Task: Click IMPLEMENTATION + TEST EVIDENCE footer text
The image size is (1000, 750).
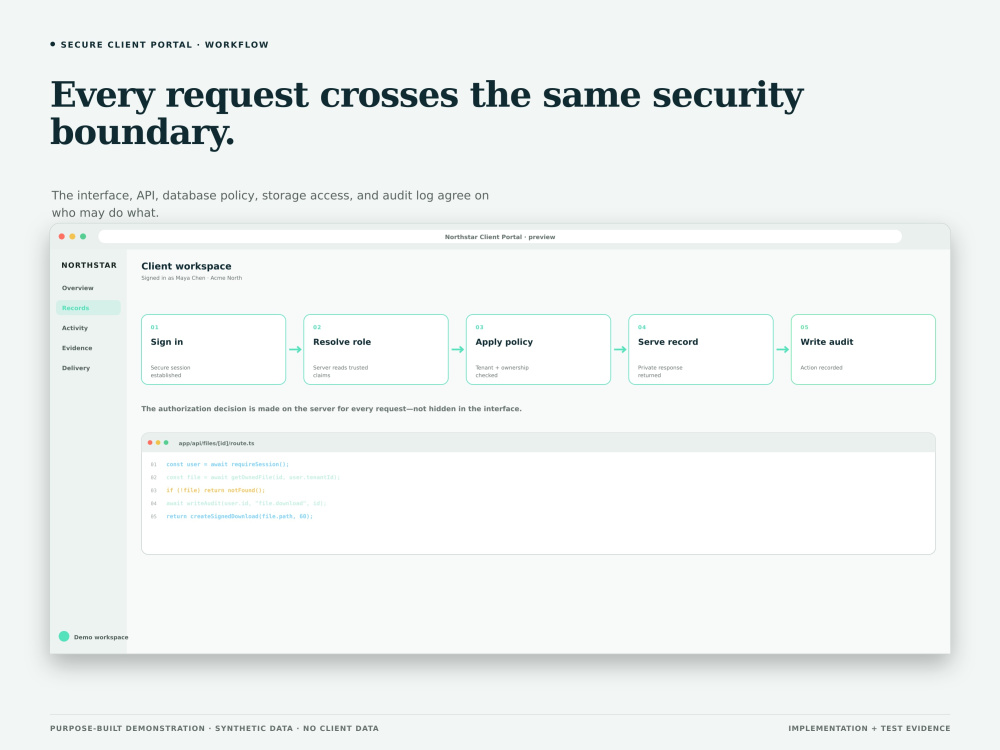Action: [869, 728]
